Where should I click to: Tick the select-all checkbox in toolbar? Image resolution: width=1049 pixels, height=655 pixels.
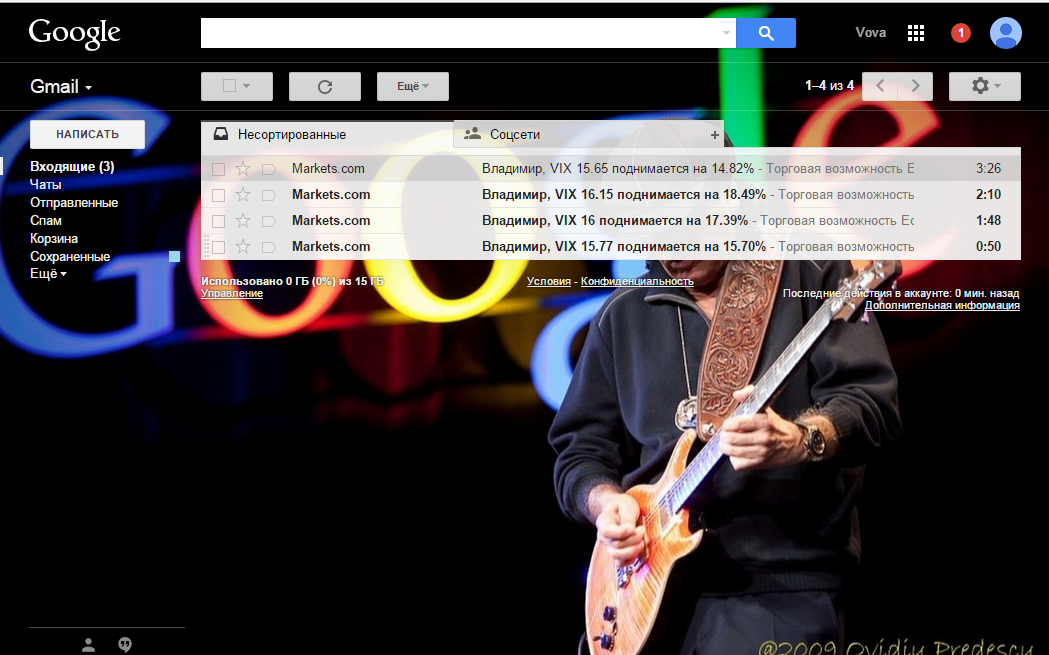[x=229, y=86]
